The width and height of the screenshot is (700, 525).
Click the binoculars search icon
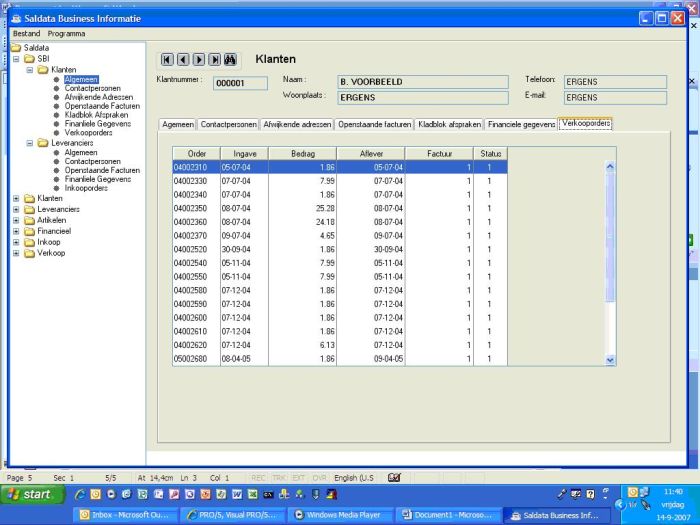[x=230, y=60]
